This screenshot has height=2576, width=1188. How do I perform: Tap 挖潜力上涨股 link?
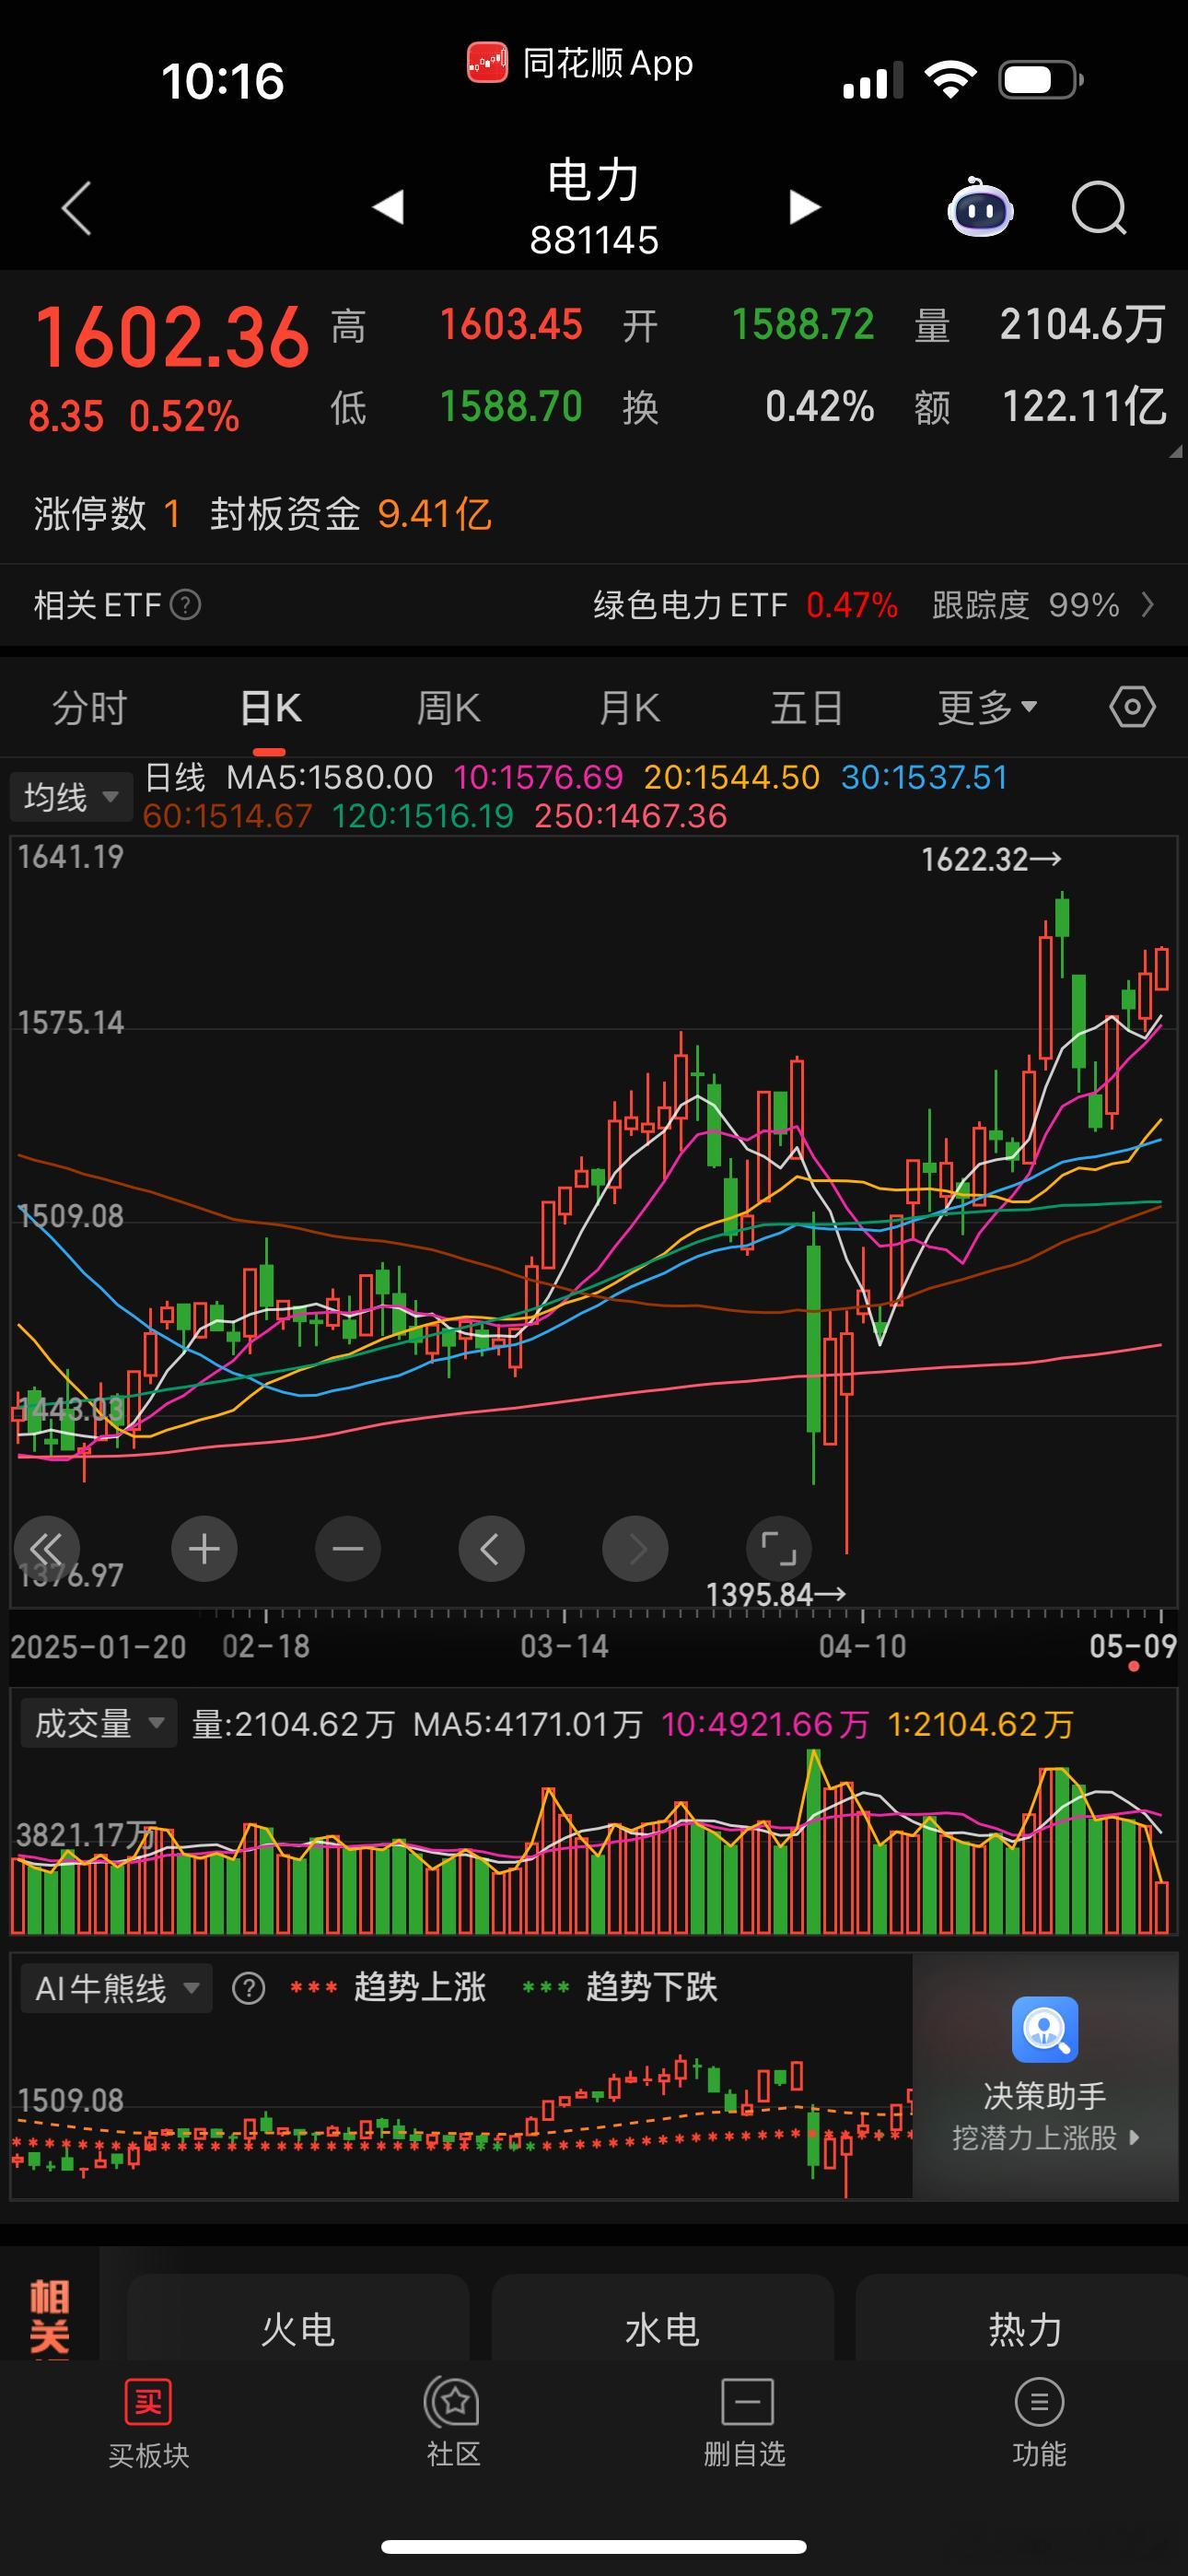[x=1045, y=2138]
